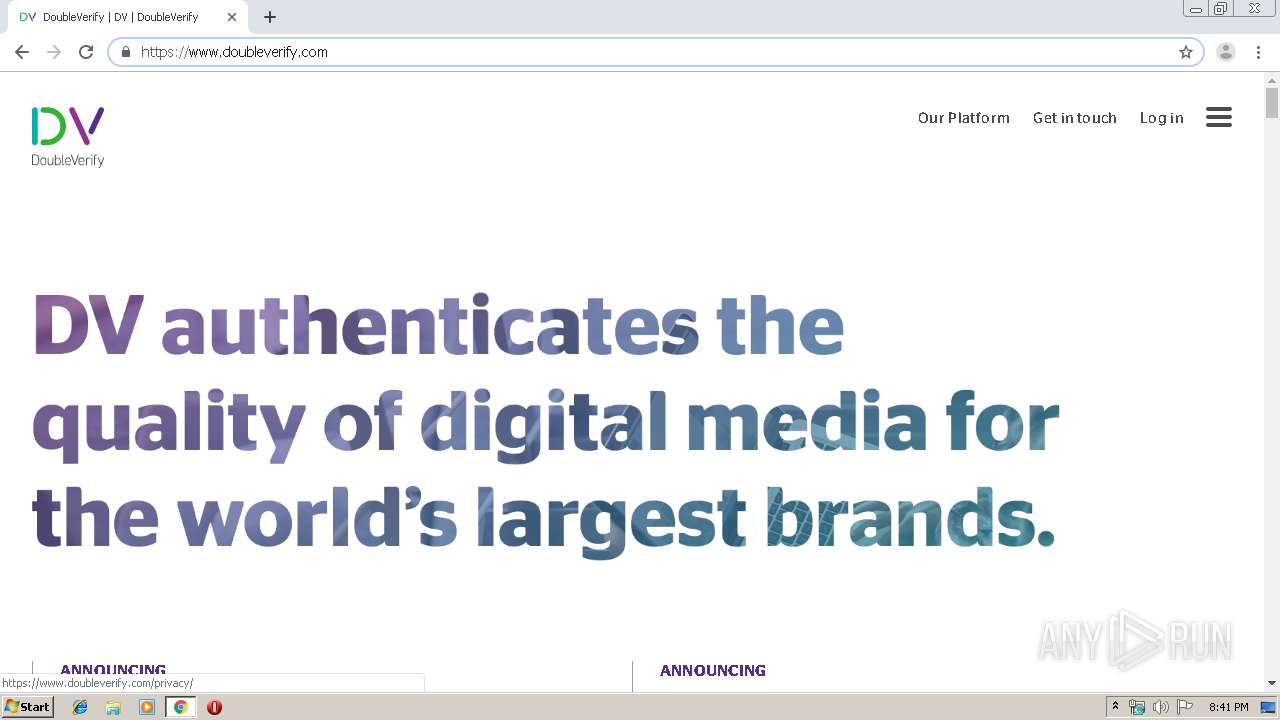The width and height of the screenshot is (1280, 720).
Task: Click the Log in link
Action: click(1162, 118)
